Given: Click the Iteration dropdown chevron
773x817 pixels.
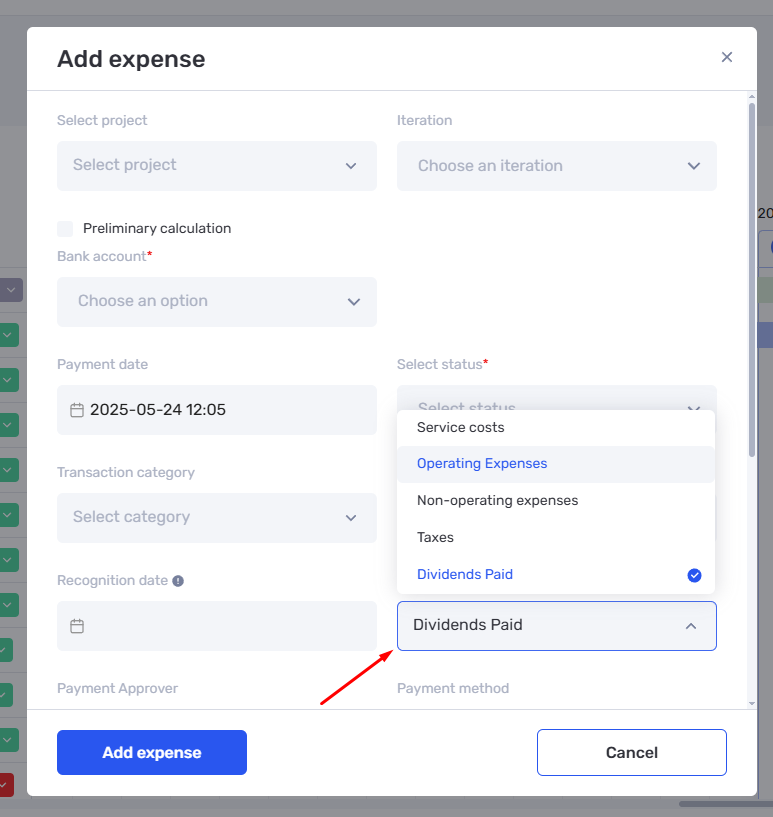Looking at the screenshot, I should (x=693, y=166).
